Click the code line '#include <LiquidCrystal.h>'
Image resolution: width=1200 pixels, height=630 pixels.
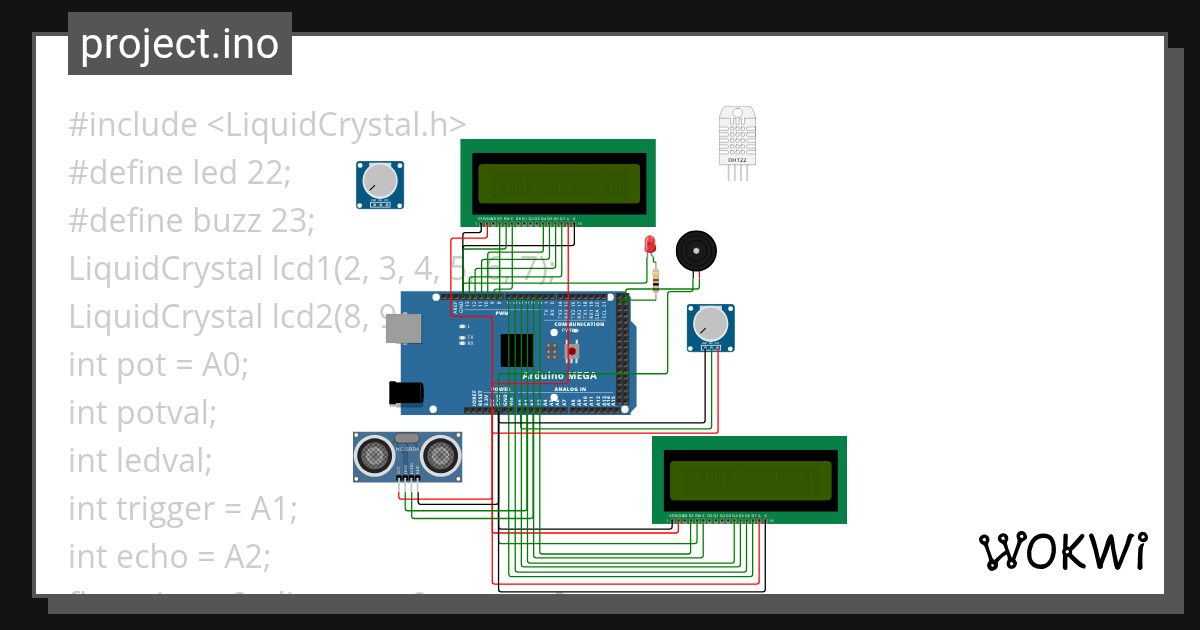tap(266, 124)
